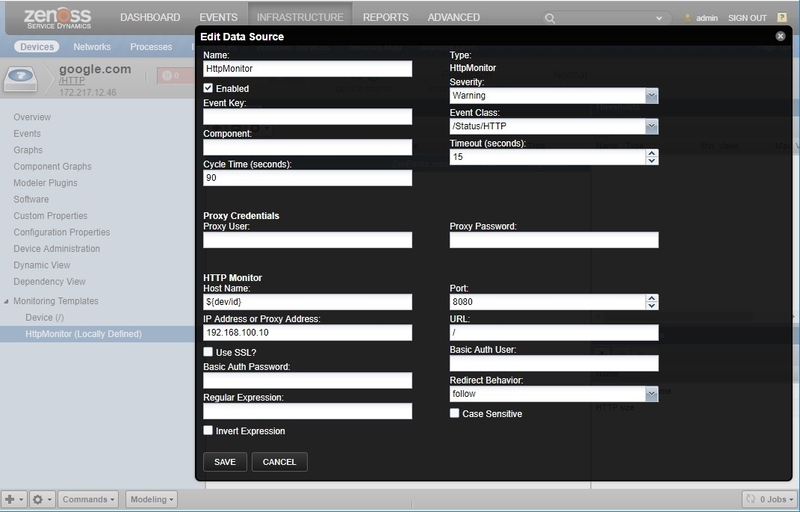This screenshot has height=512, width=800.
Task: Click the SIGN OUT link
Action: click(747, 18)
